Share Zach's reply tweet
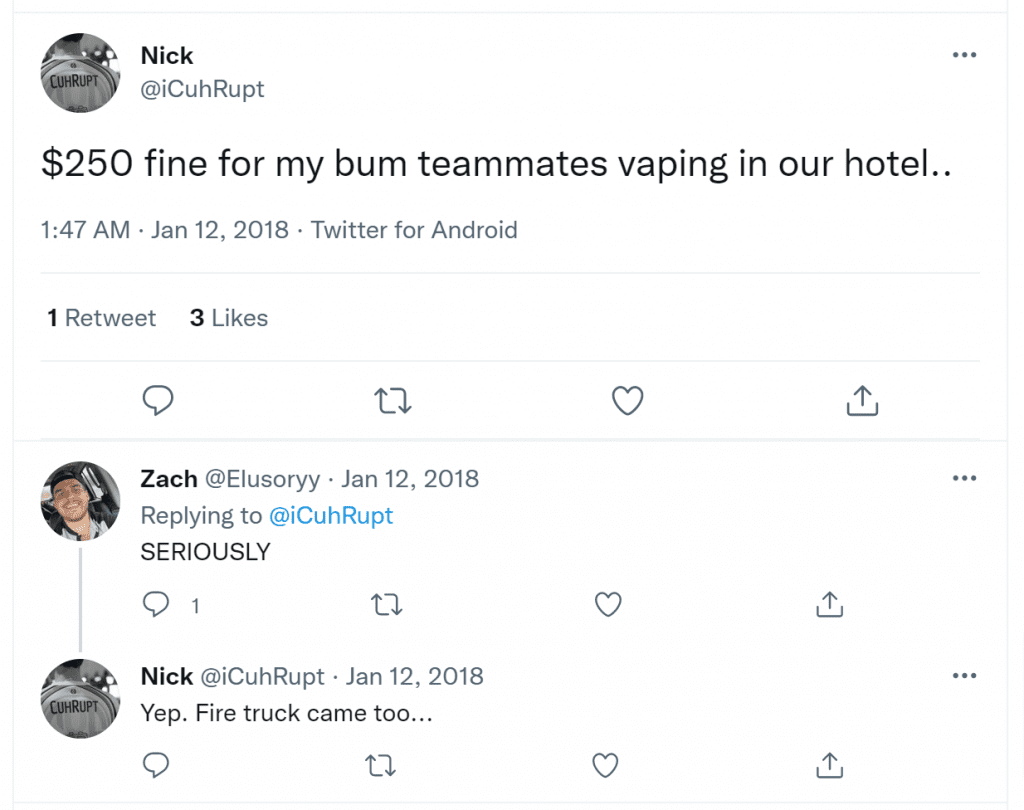This screenshot has height=810, width=1024. coord(829,604)
